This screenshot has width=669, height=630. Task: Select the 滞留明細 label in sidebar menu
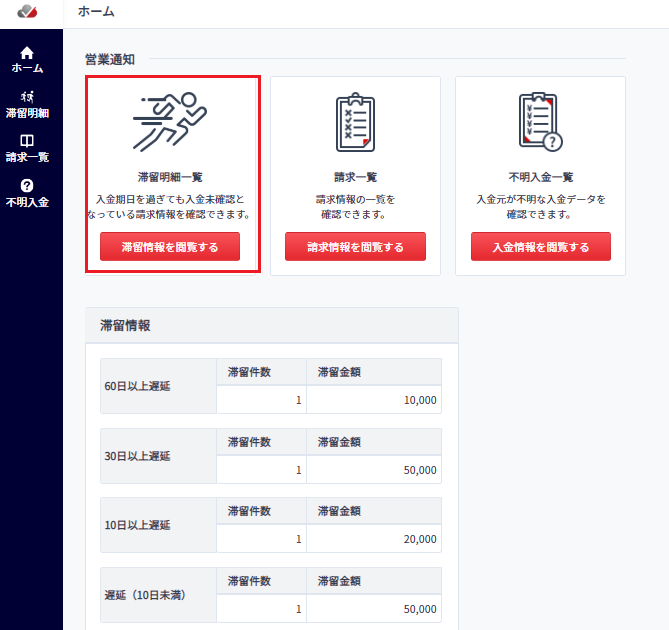(x=27, y=113)
